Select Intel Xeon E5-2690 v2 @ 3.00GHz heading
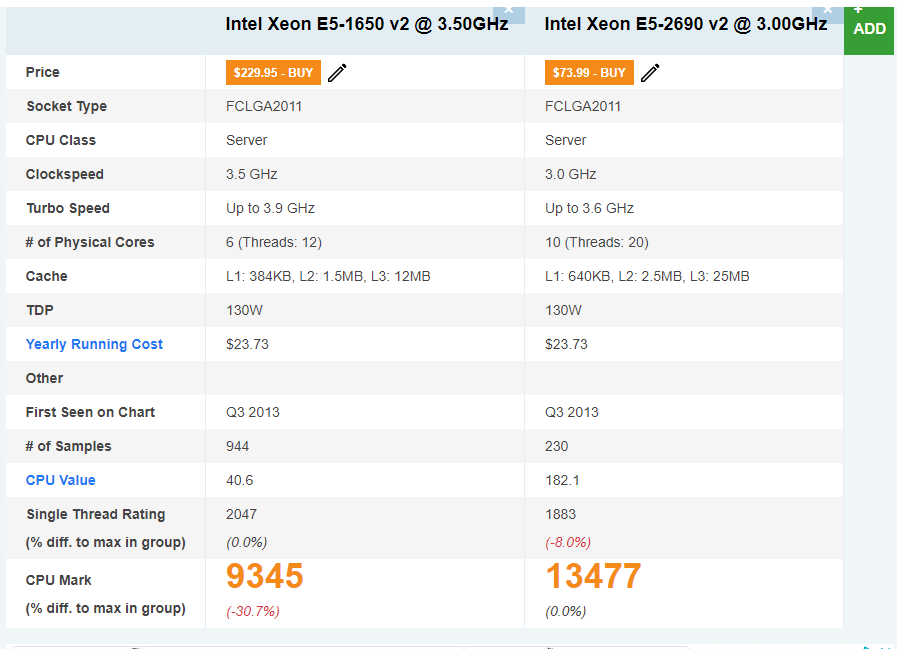Image resolution: width=897 pixels, height=649 pixels. pyautogui.click(x=685, y=24)
